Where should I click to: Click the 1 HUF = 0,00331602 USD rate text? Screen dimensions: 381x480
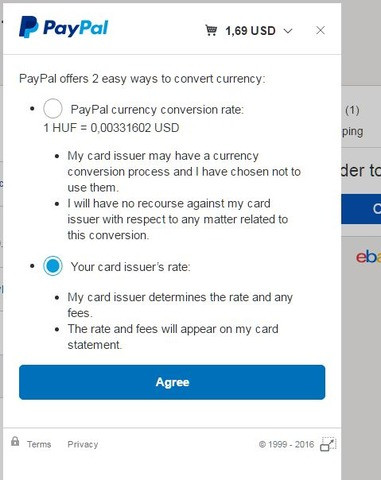[x=111, y=128]
